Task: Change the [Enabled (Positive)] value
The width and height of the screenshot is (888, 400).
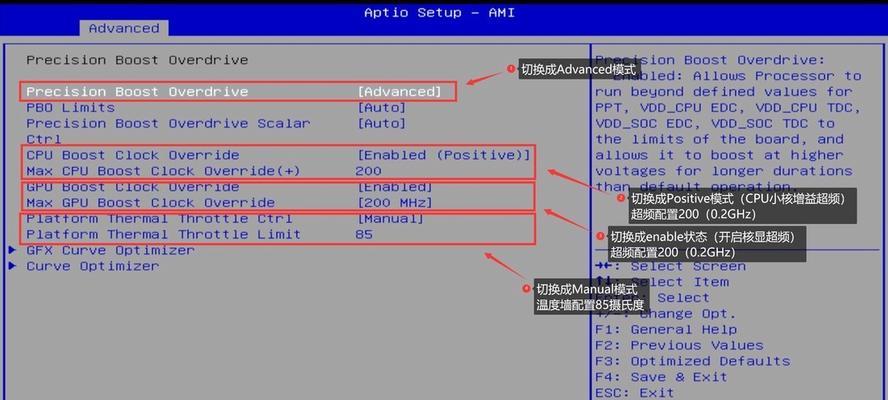Action: 443,155
